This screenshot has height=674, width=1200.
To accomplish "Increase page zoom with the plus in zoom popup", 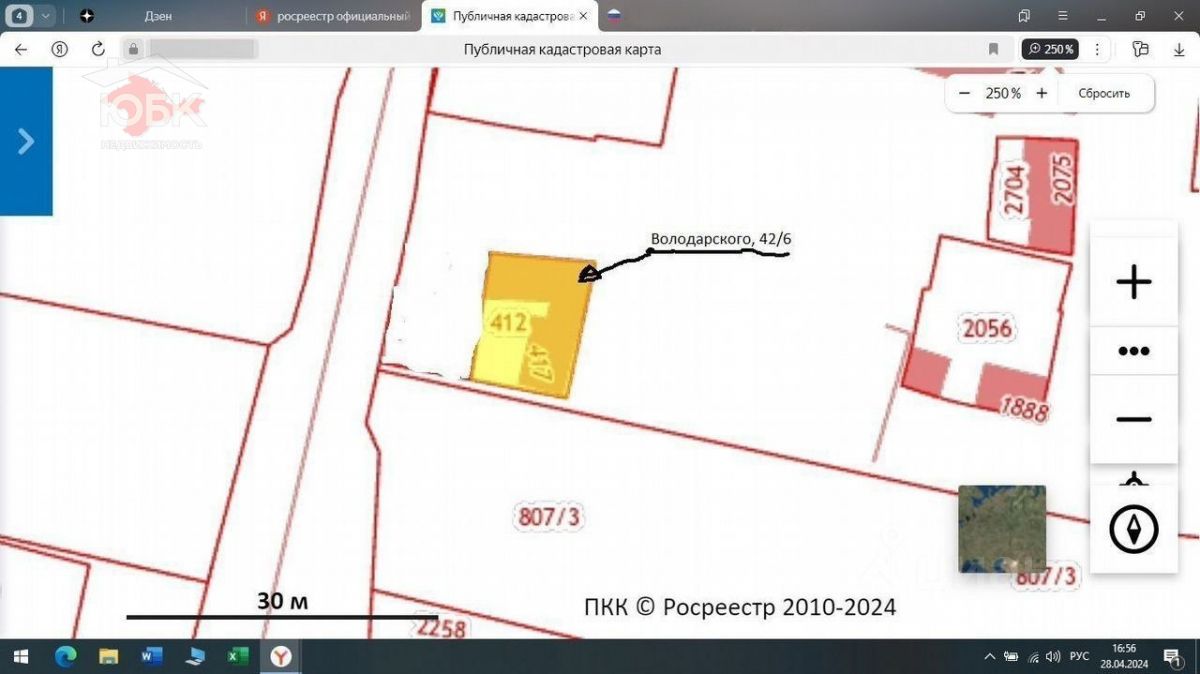I will tap(1041, 93).
